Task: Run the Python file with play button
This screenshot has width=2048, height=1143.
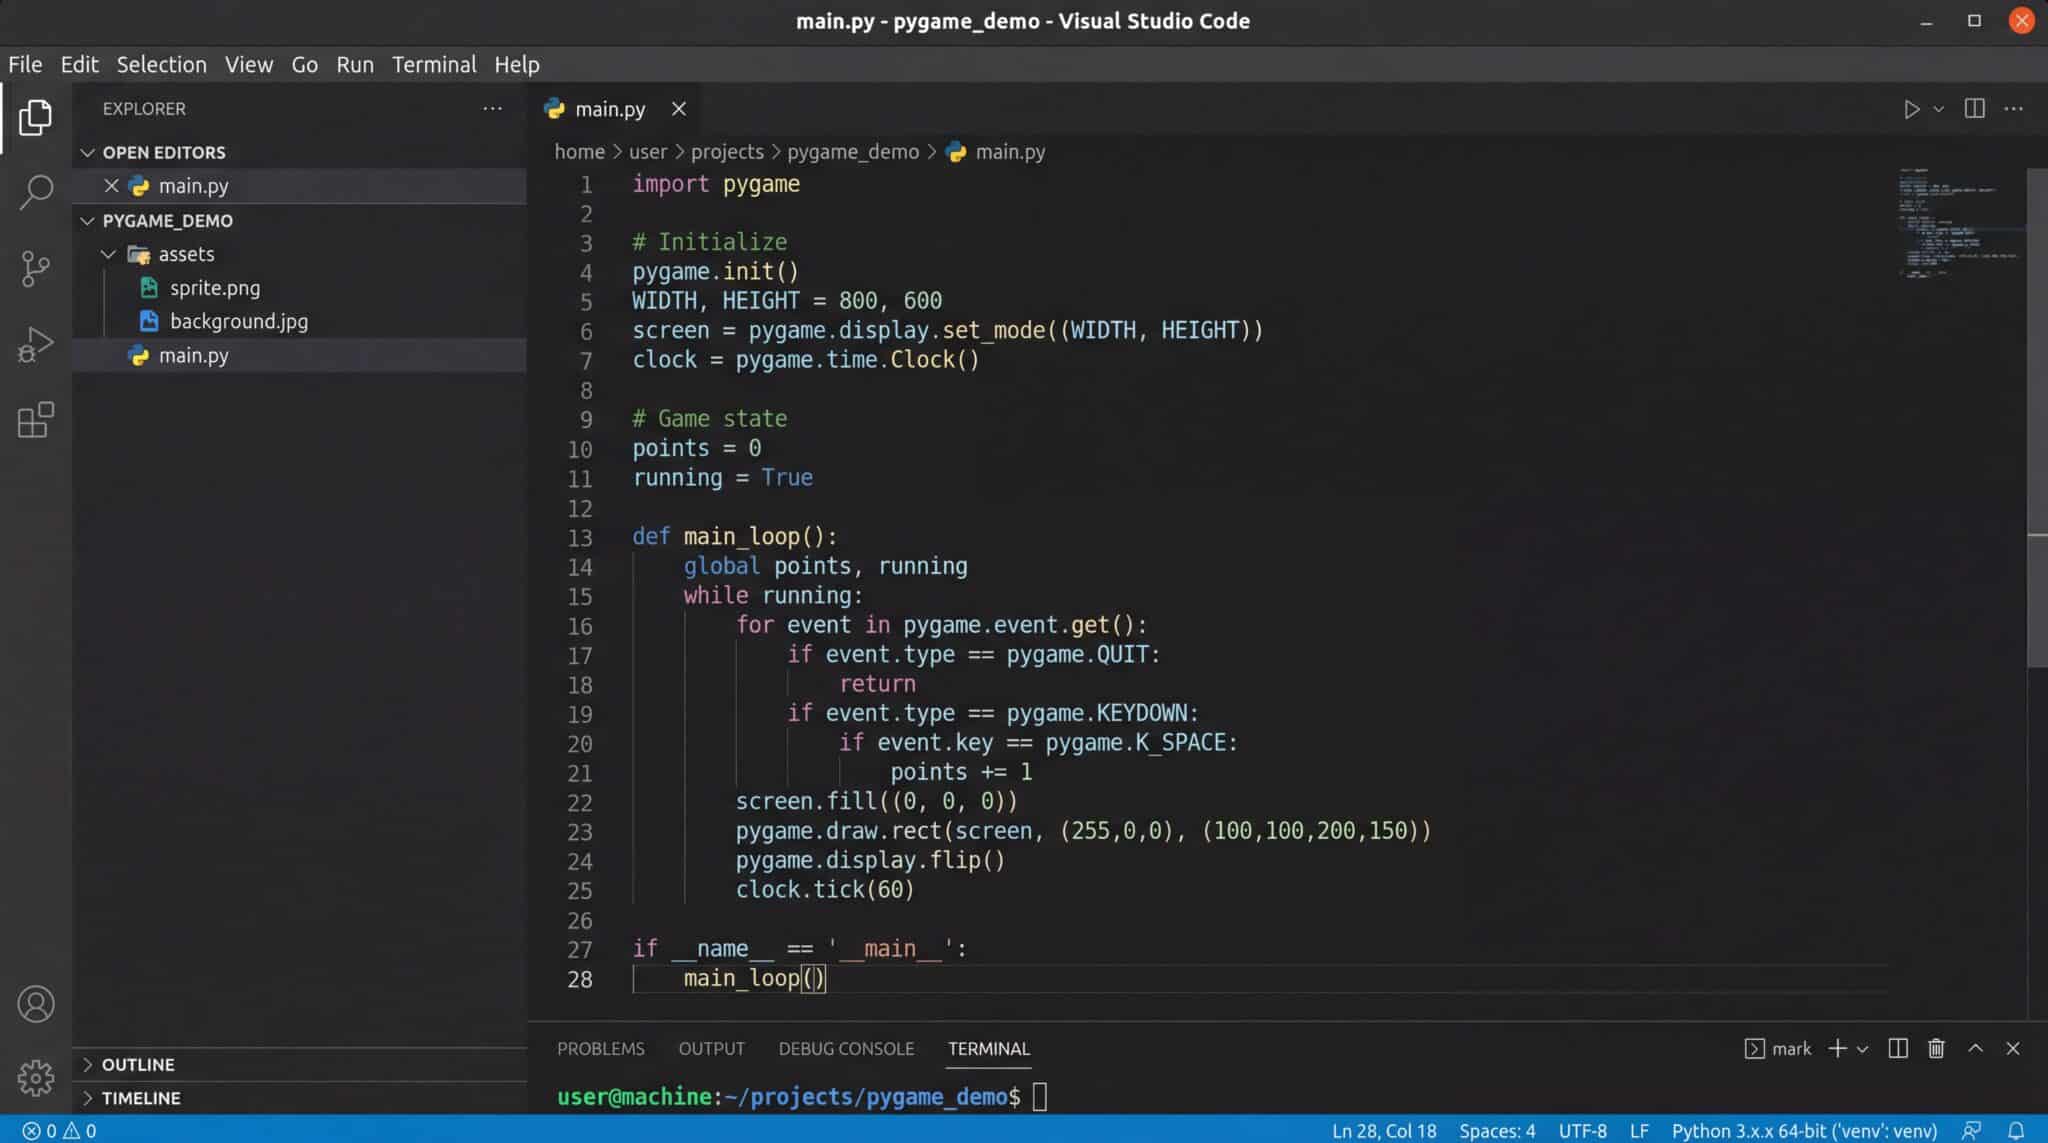Action: (x=1911, y=109)
